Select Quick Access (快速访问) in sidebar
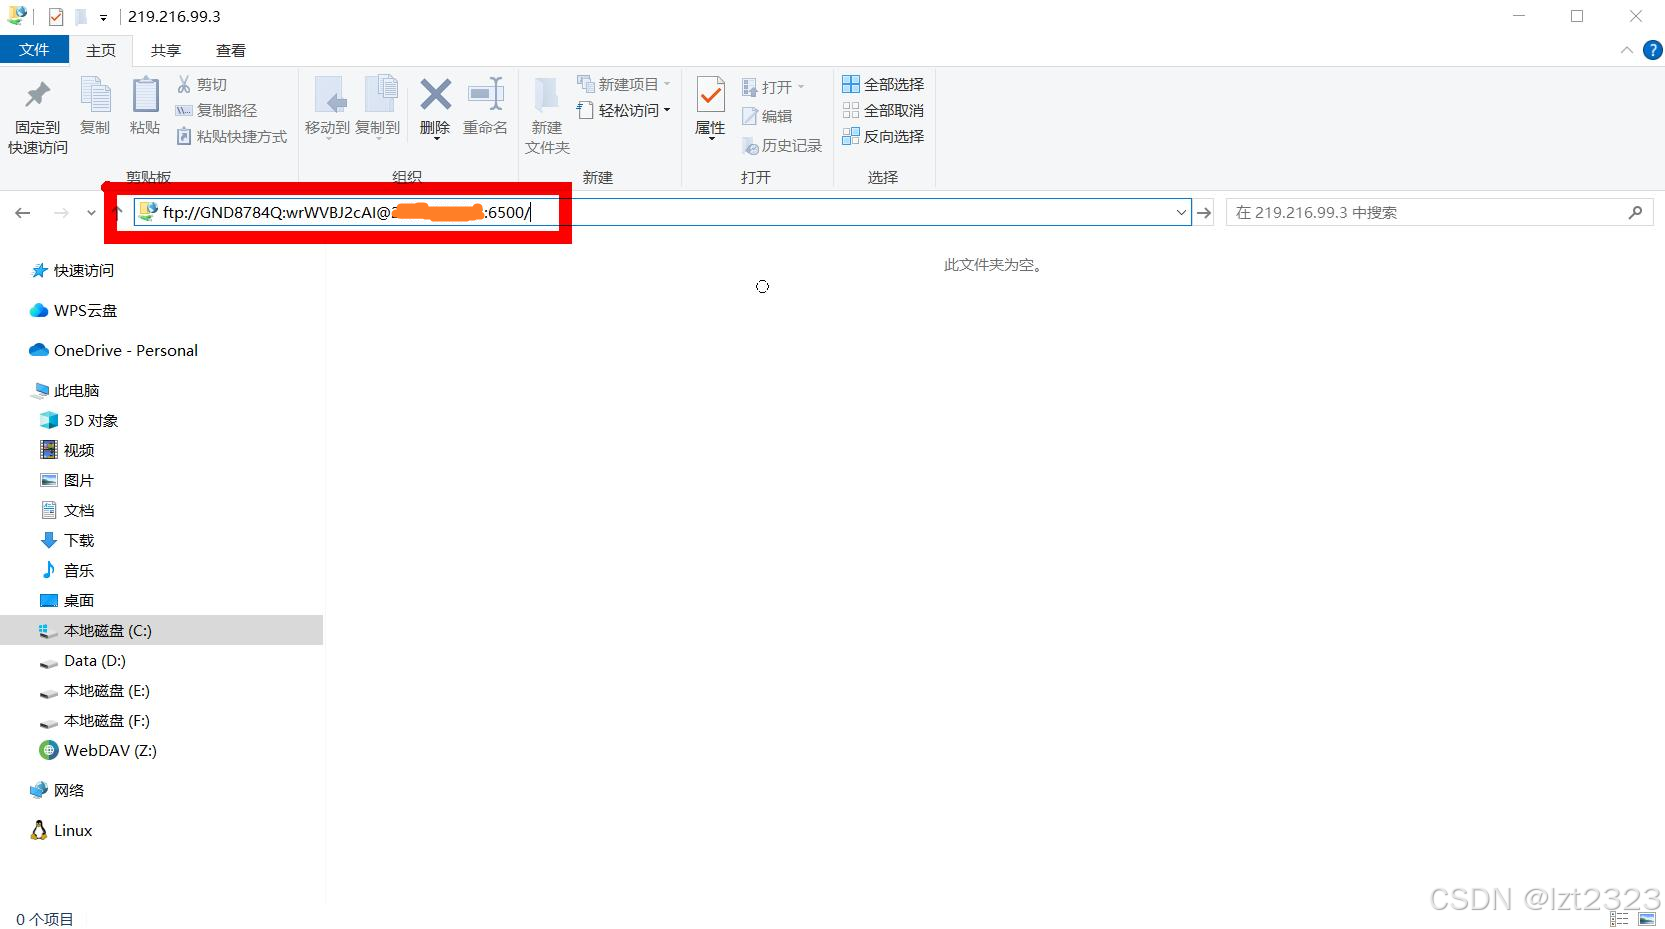Screen dimensions: 1665x929 [73, 270]
